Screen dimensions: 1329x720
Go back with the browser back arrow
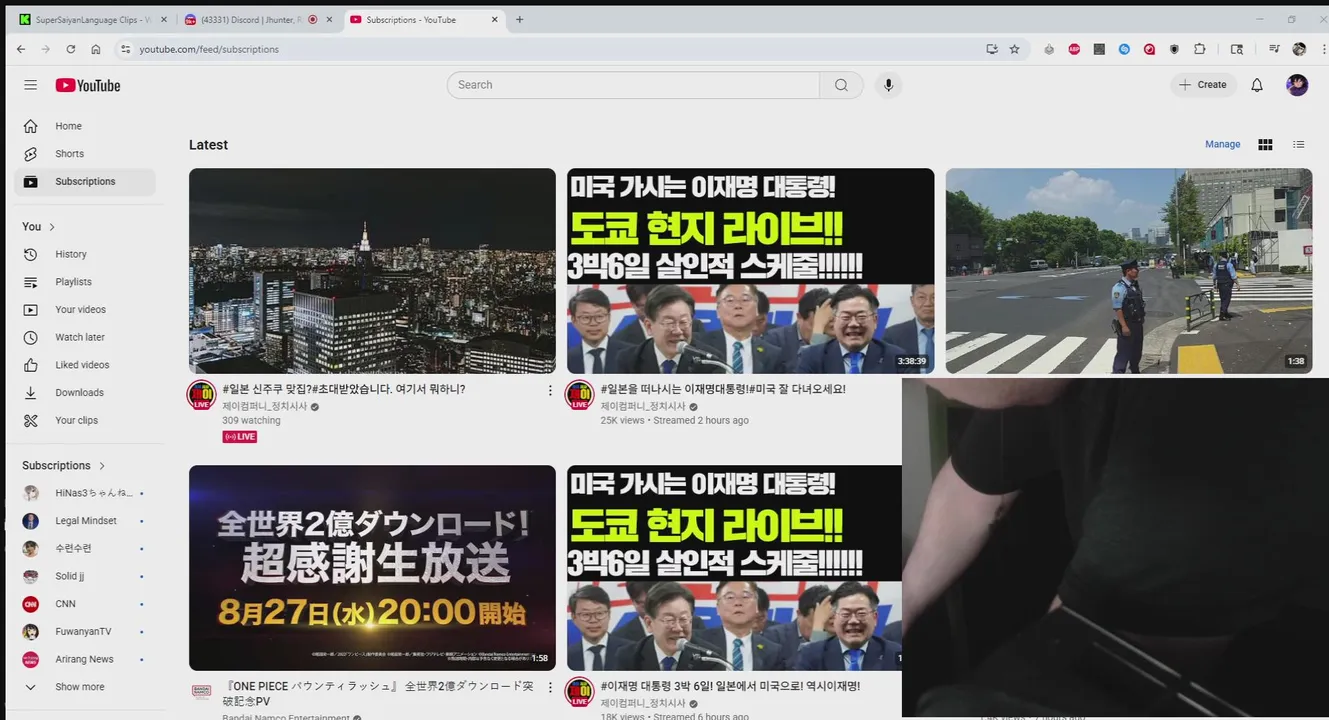pyautogui.click(x=21, y=49)
